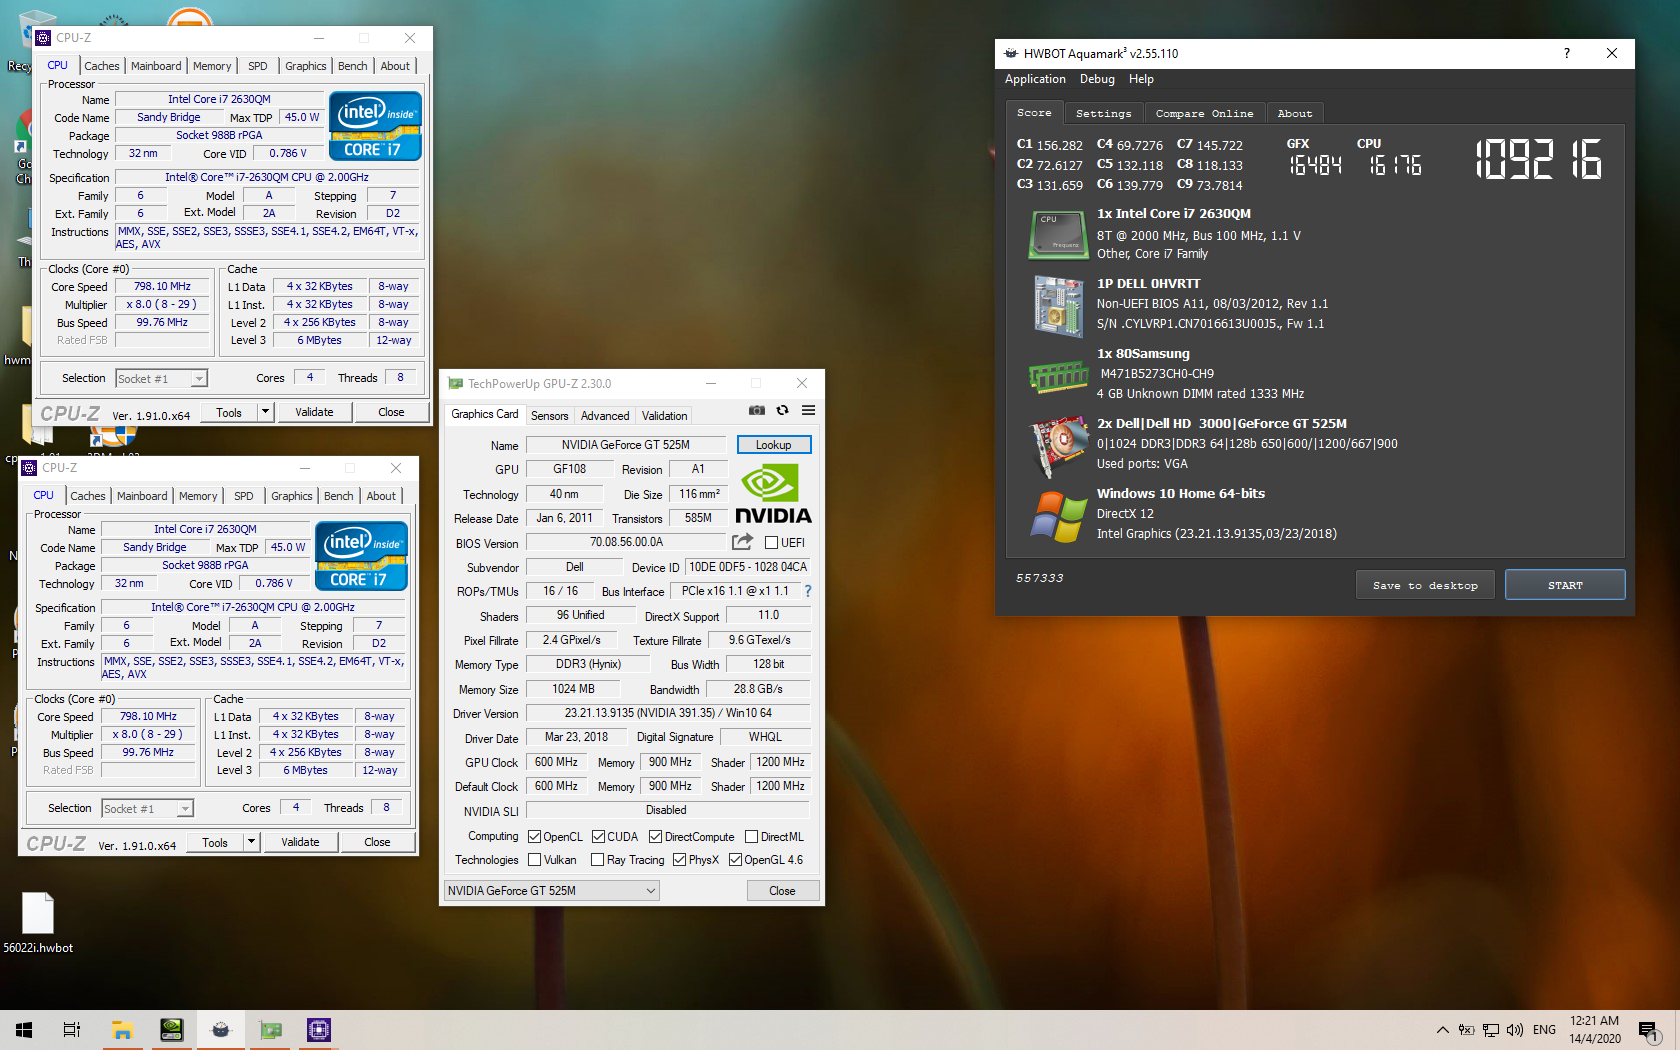This screenshot has width=1680, height=1050.
Task: Expand the Tools arrow in lower CPU-Z
Action: pos(251,842)
